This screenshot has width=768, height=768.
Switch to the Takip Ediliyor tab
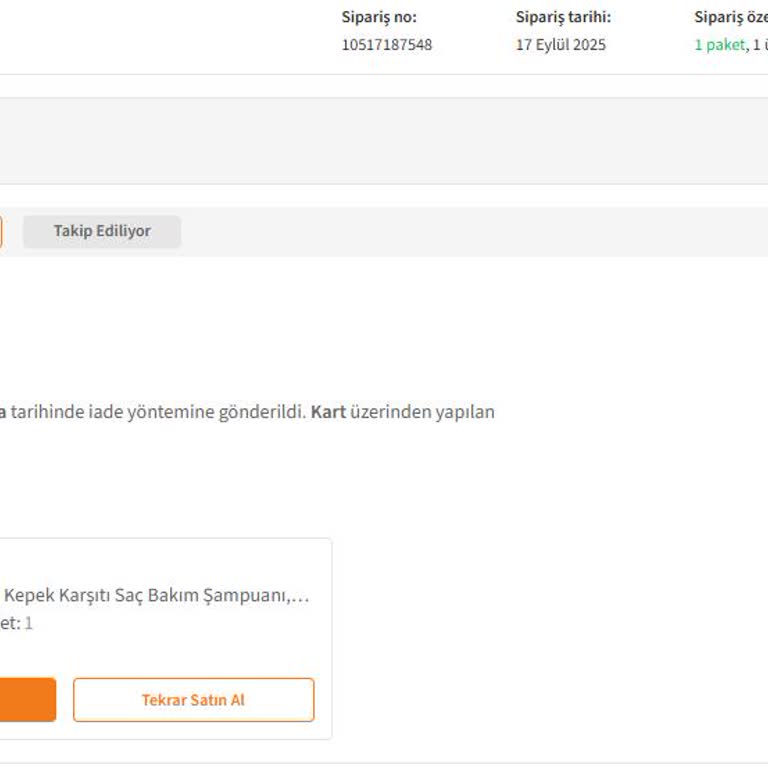(102, 231)
